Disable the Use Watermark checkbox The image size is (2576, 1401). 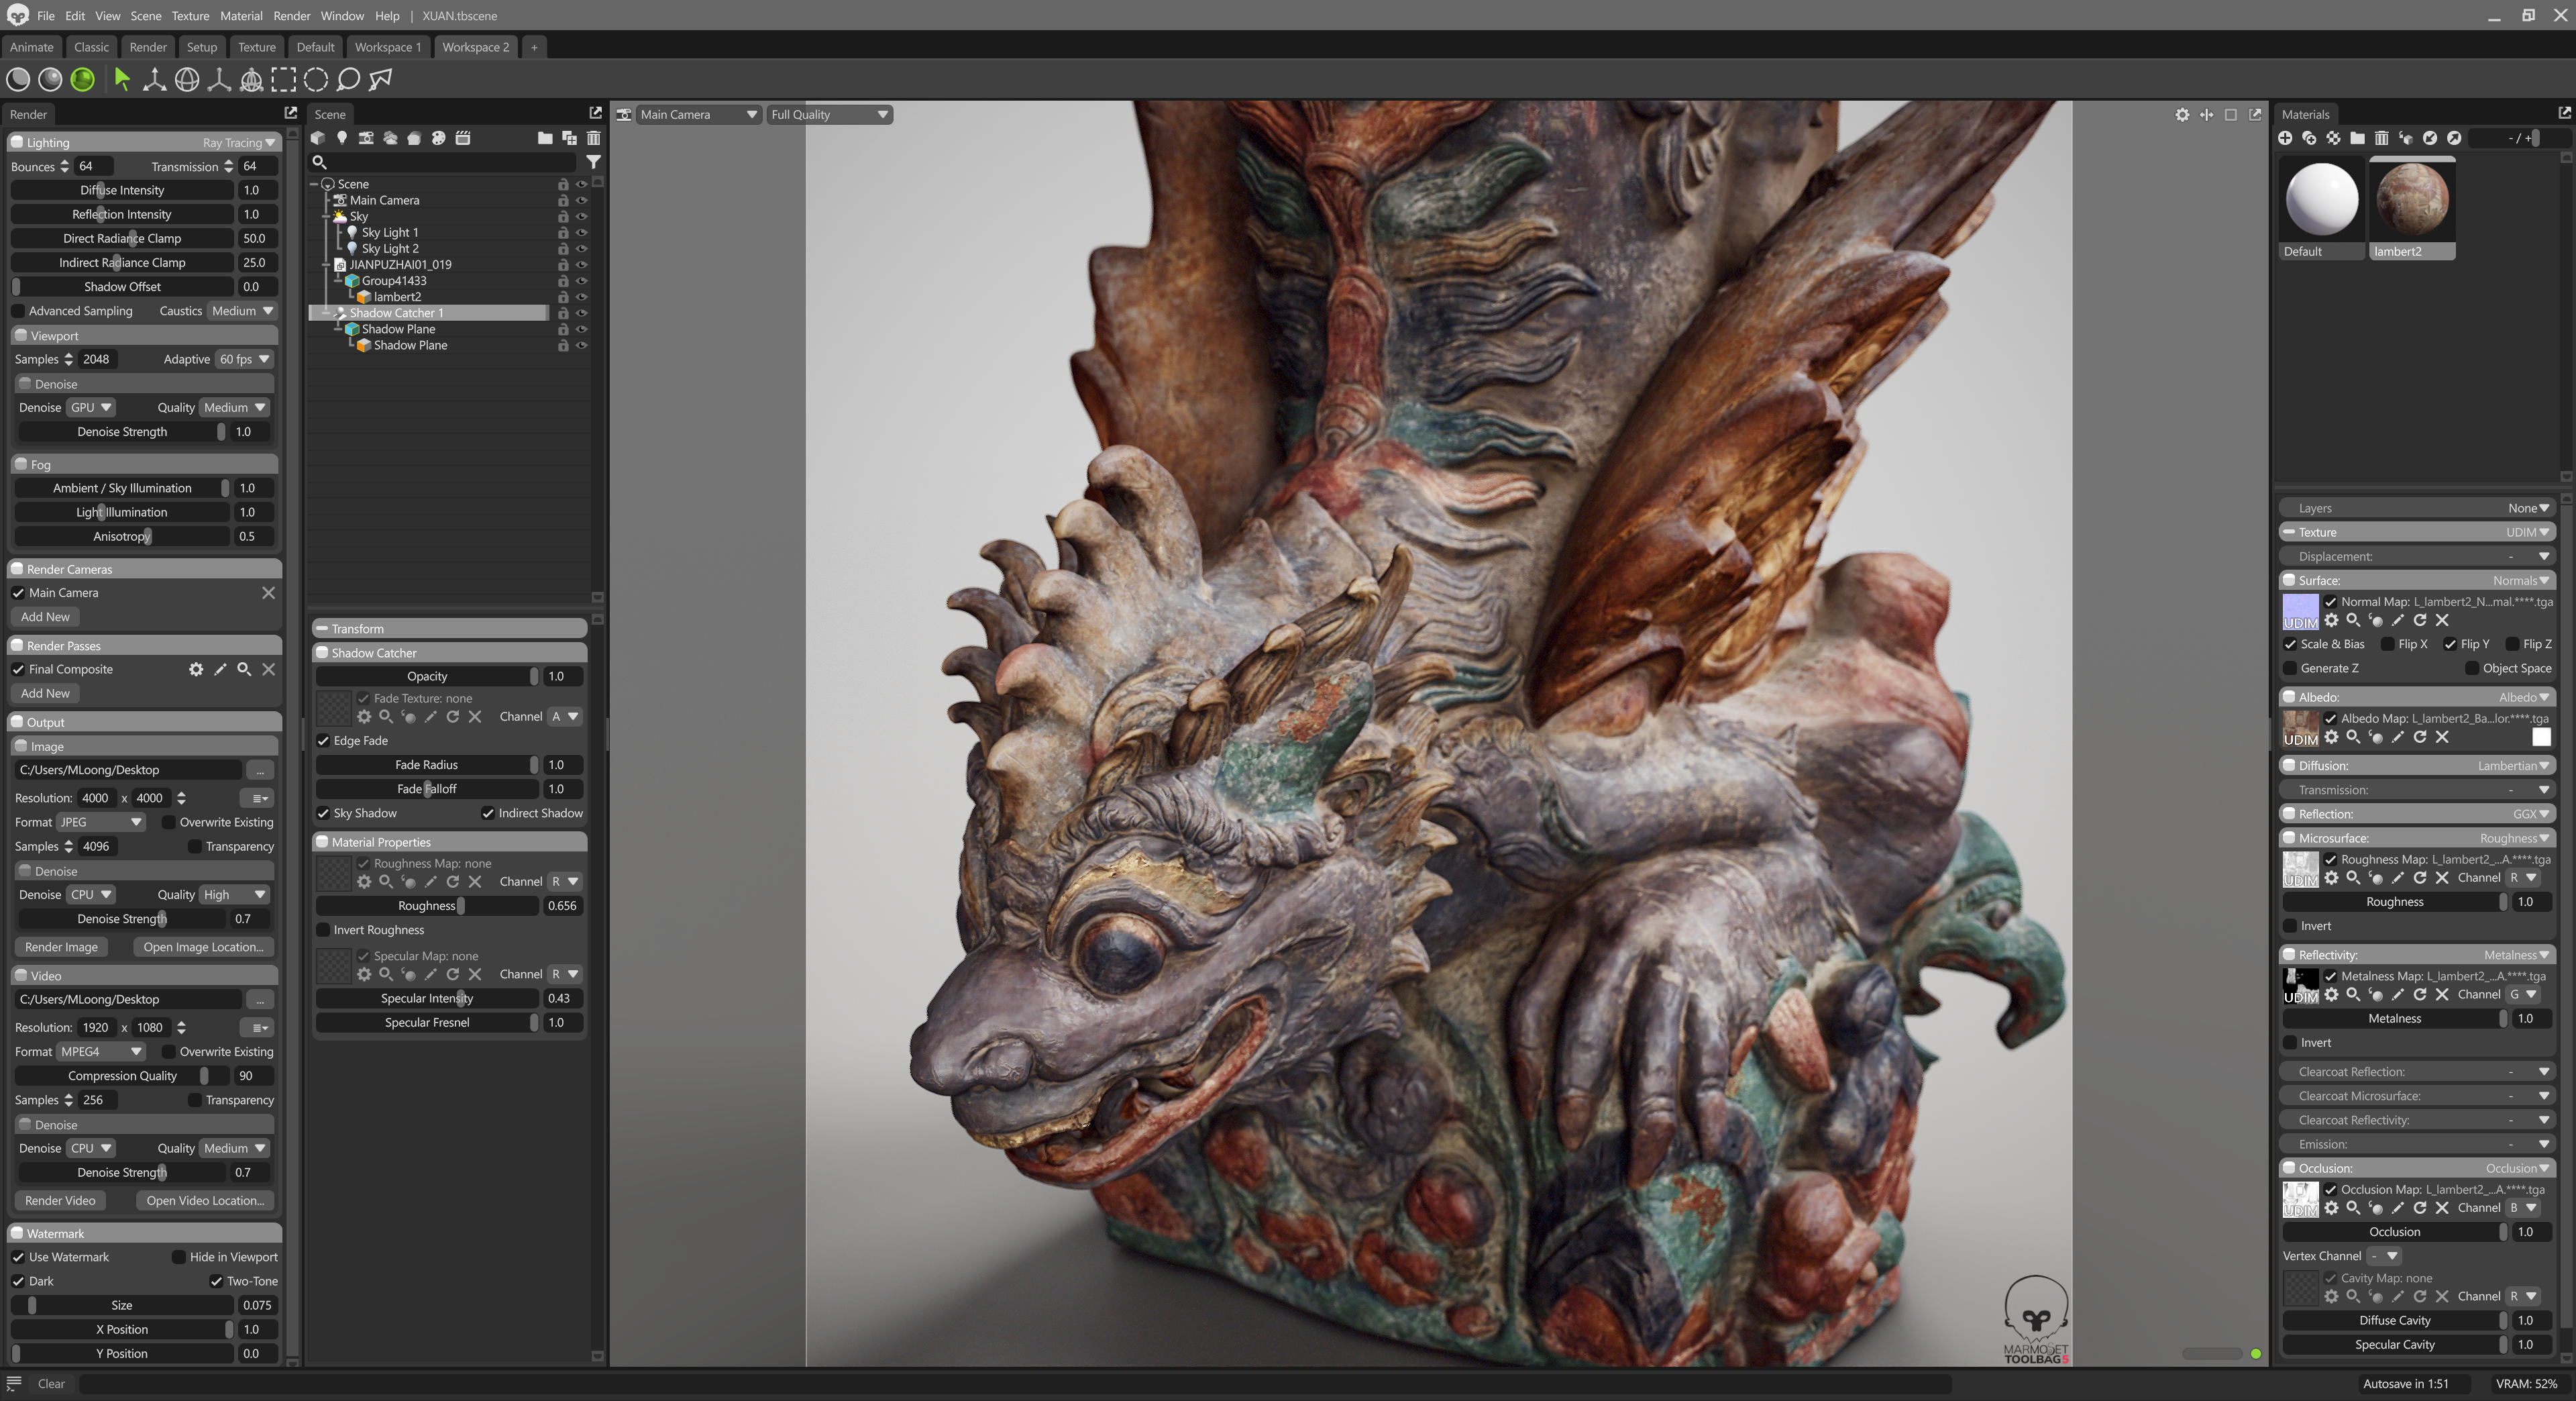click(x=18, y=1257)
